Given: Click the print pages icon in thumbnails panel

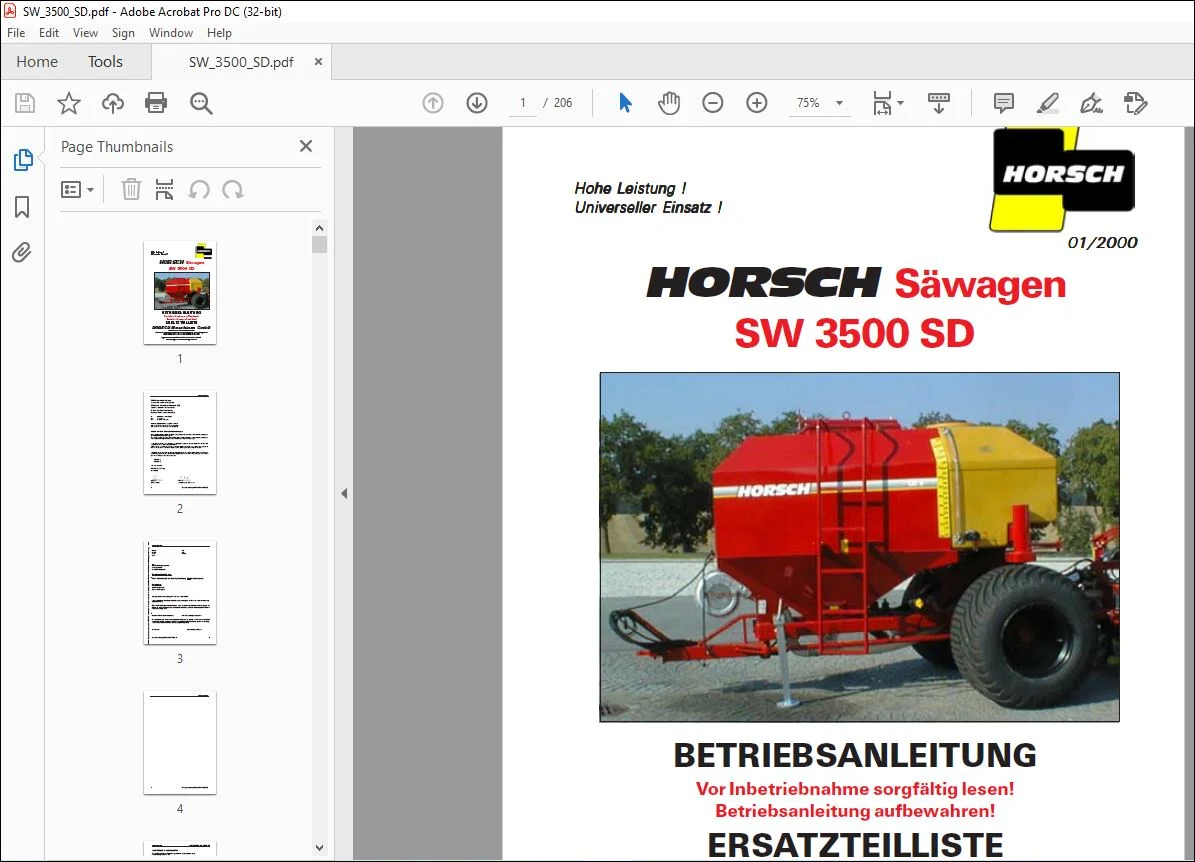Looking at the screenshot, I should click(165, 190).
